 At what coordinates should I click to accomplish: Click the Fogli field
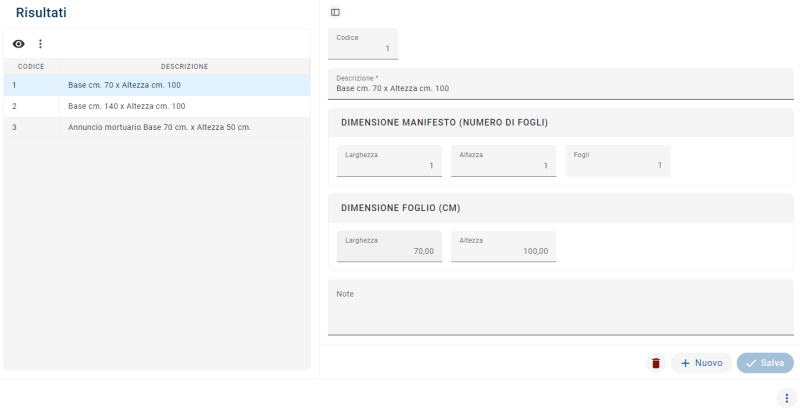coord(617,161)
